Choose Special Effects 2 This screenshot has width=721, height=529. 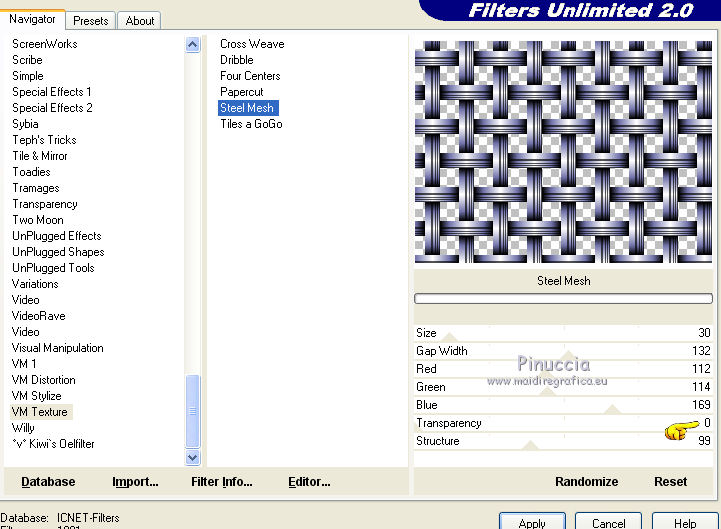click(x=52, y=108)
